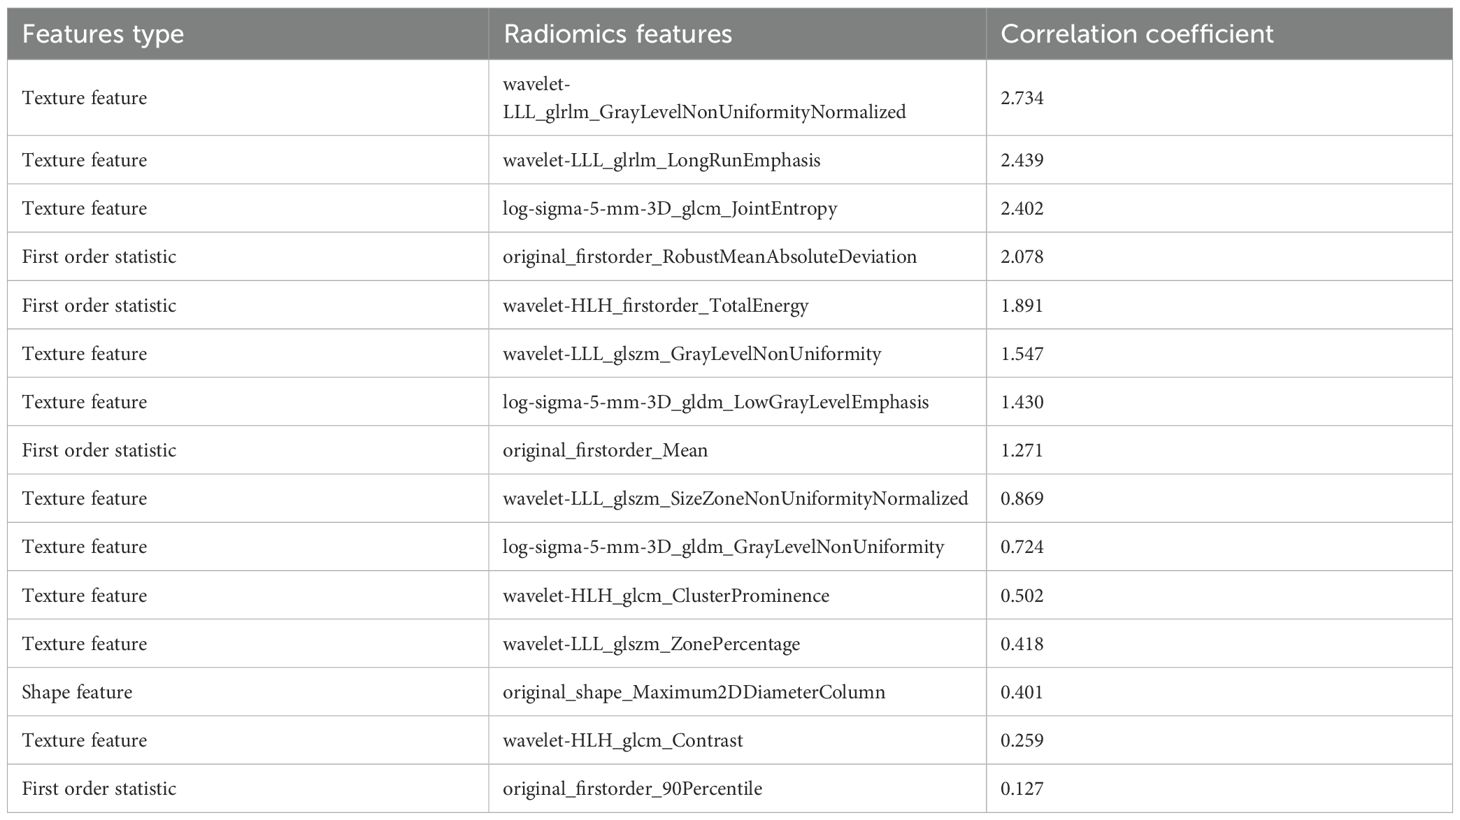Click the wavelet-HLH_firstorder_TotalEnergy cell
The height and width of the screenshot is (820, 1460).
(x=656, y=305)
